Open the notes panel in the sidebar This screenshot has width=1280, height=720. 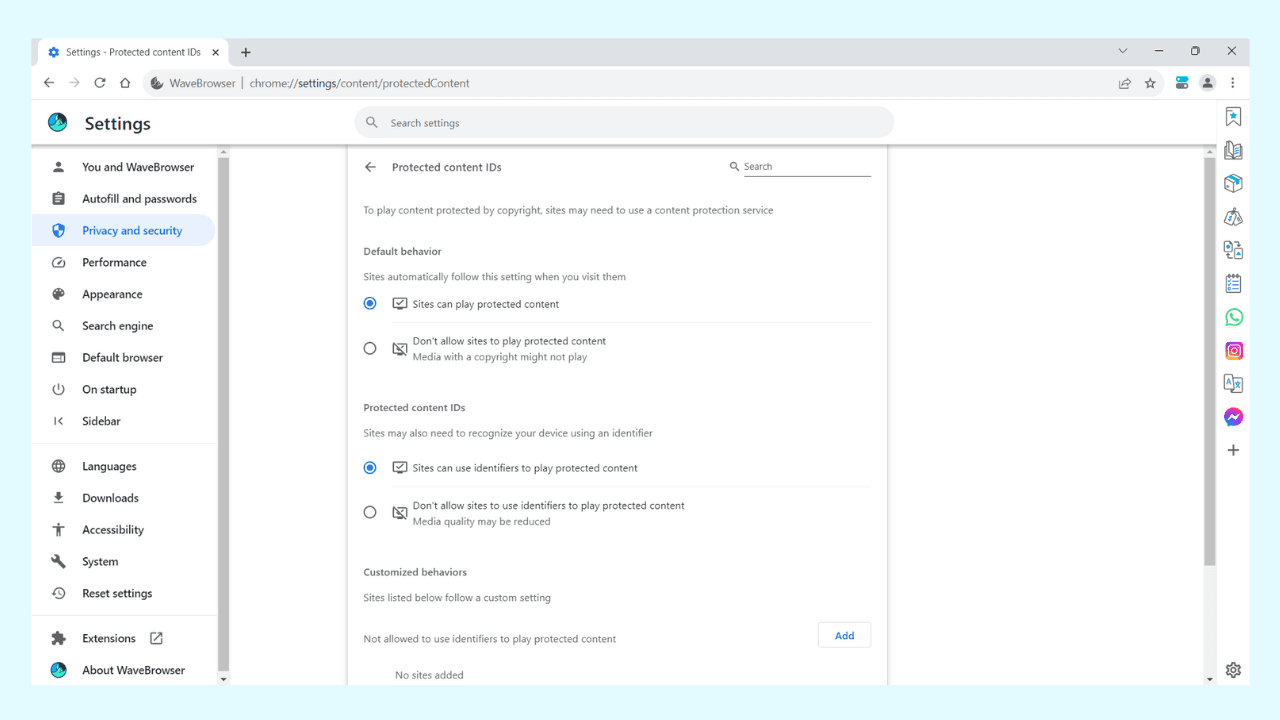(1233, 283)
